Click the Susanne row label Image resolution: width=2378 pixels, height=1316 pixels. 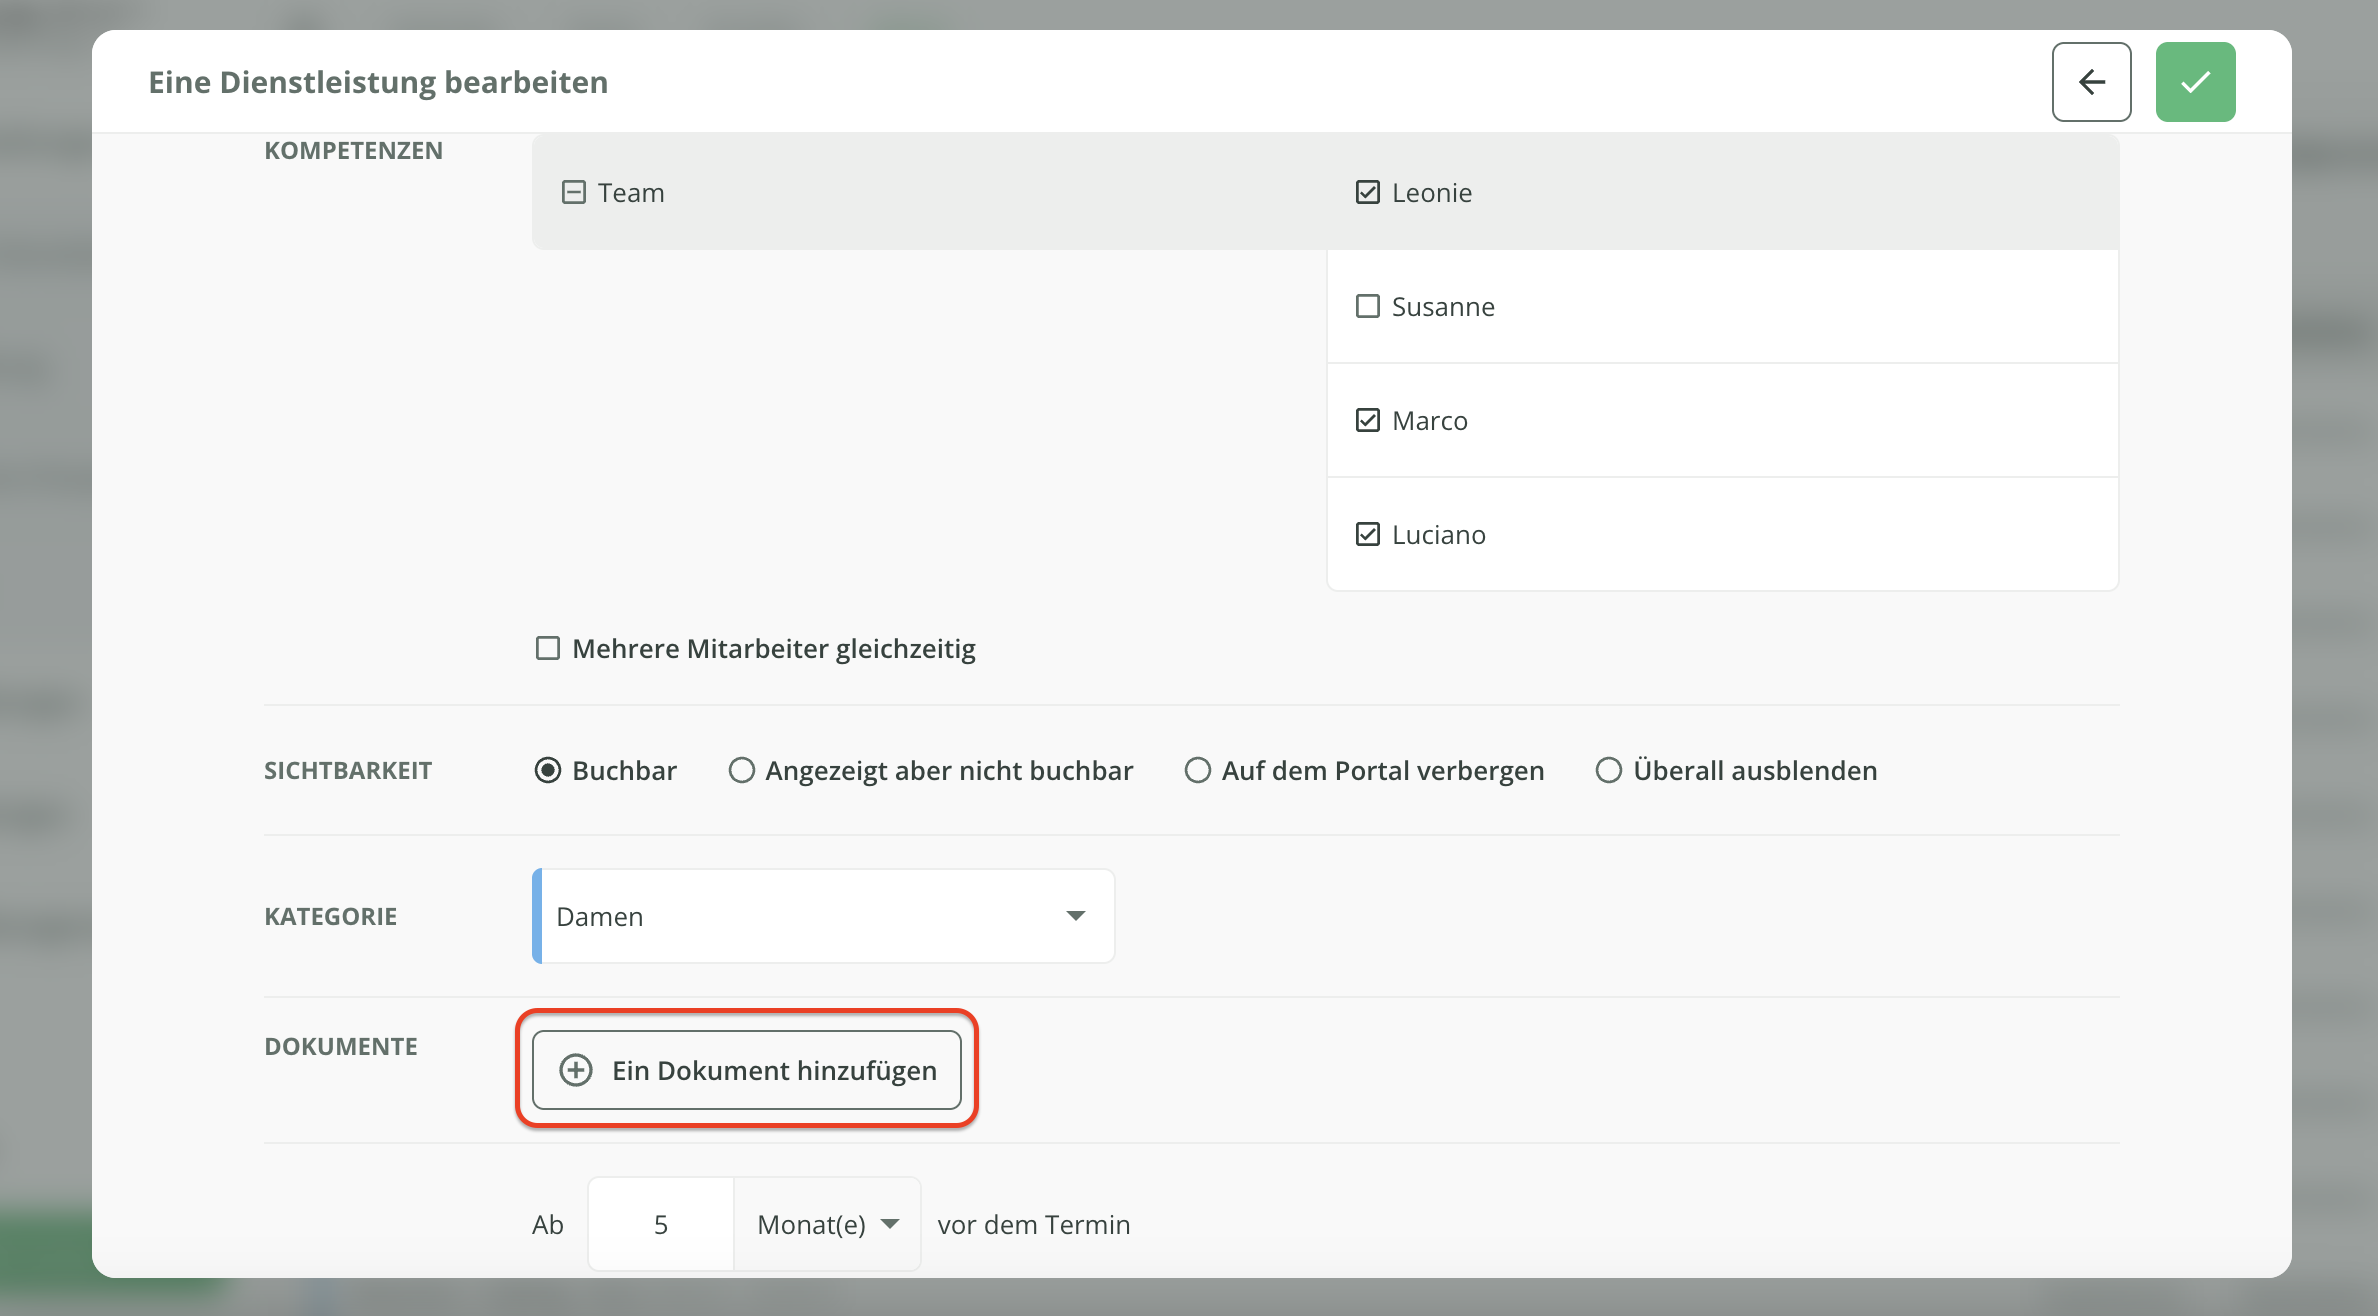click(x=1443, y=306)
